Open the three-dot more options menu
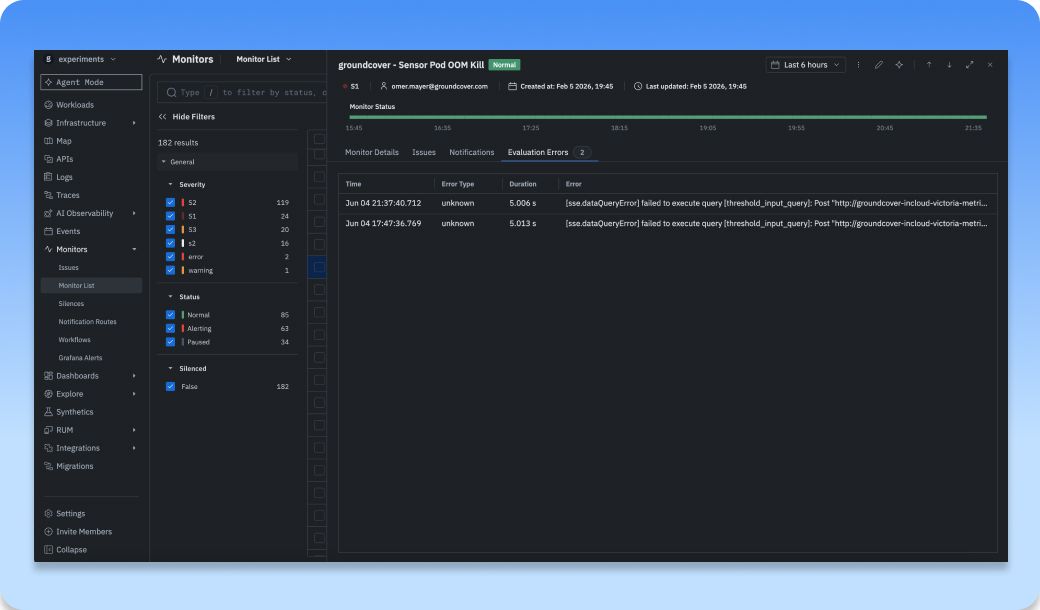The width and height of the screenshot is (1040, 610). point(858,65)
